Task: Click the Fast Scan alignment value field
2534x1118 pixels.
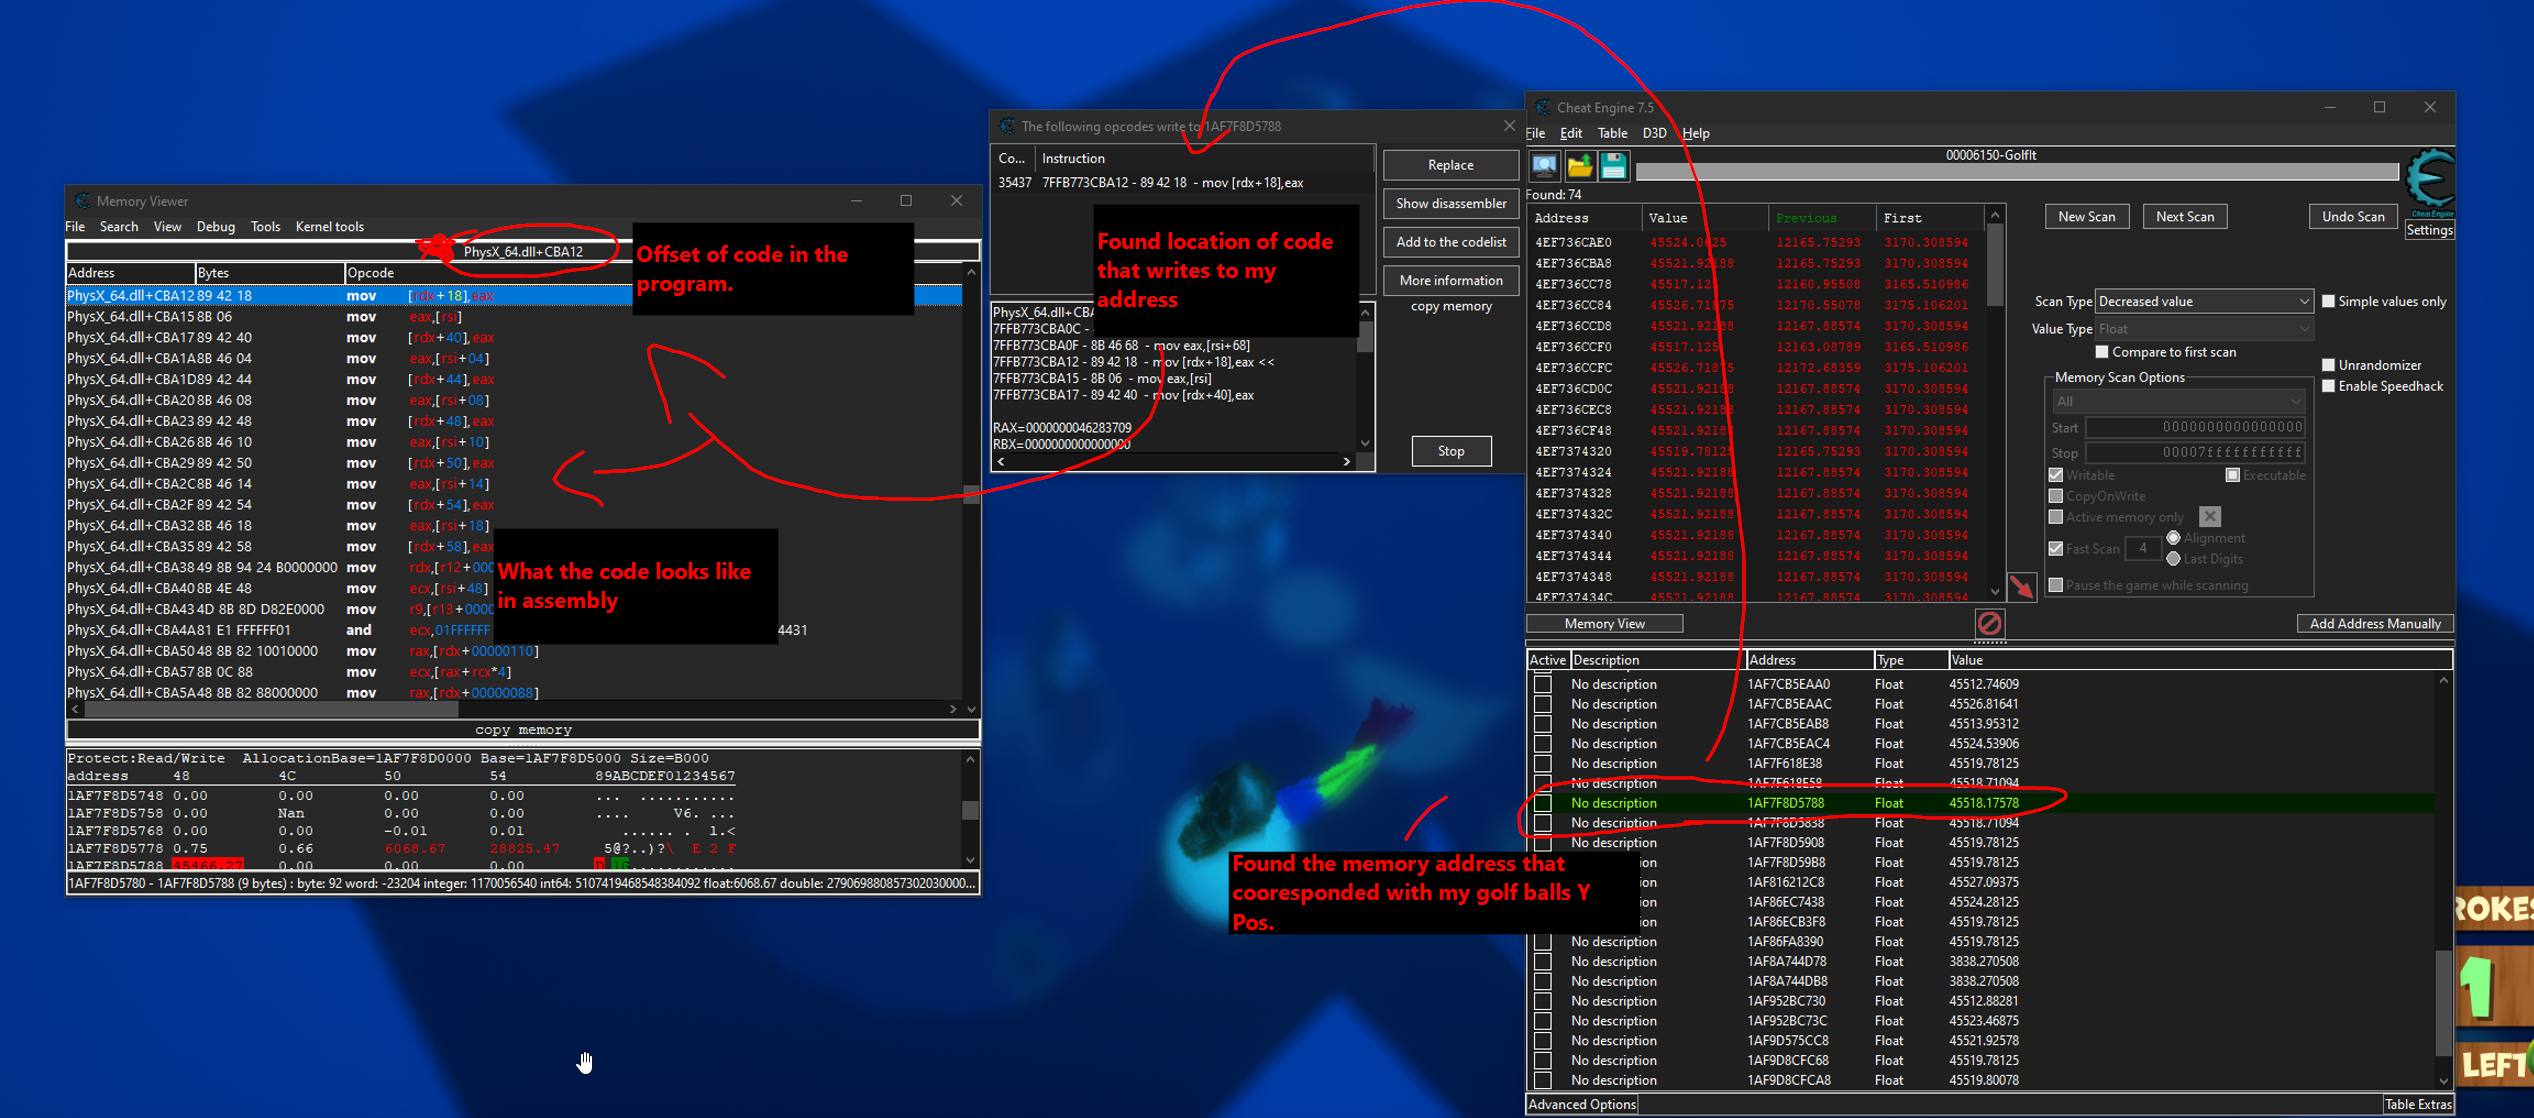Action: tap(2141, 548)
